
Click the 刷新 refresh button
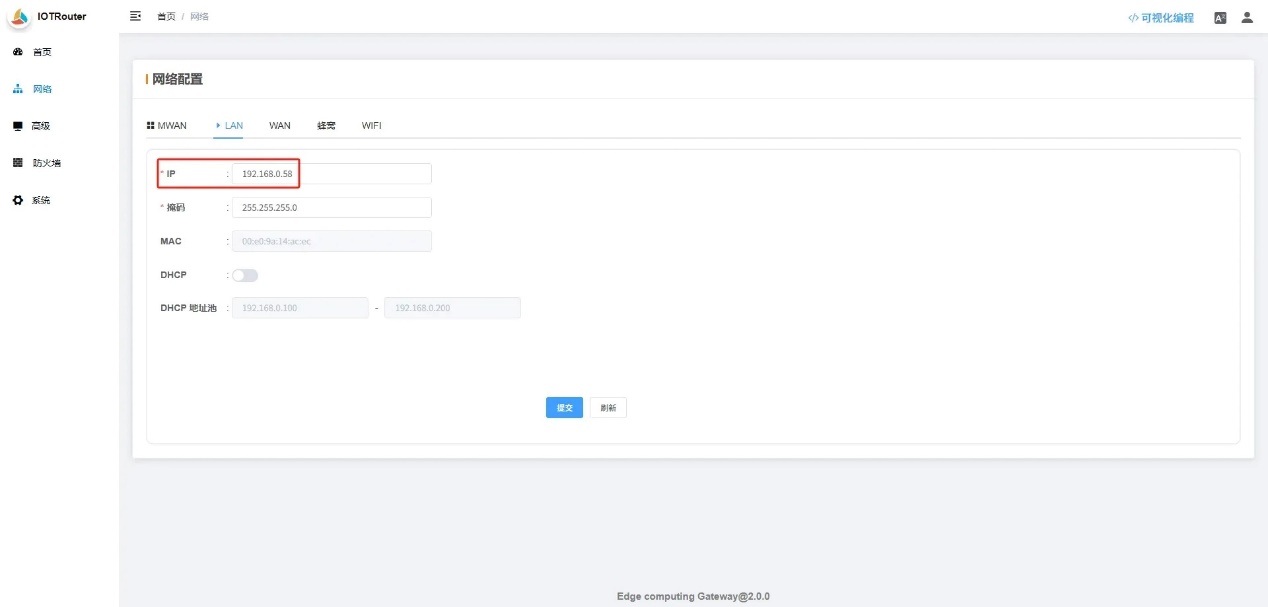pyautogui.click(x=608, y=408)
